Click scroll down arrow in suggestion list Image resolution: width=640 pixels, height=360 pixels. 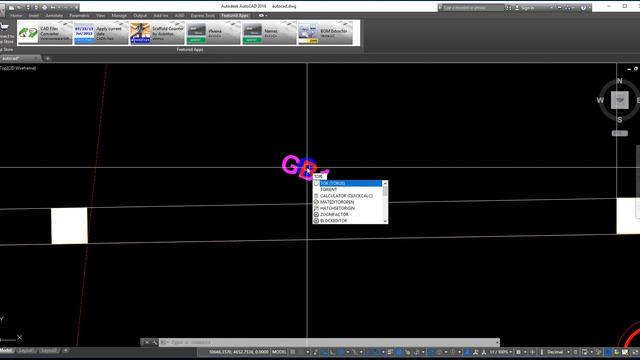click(385, 221)
